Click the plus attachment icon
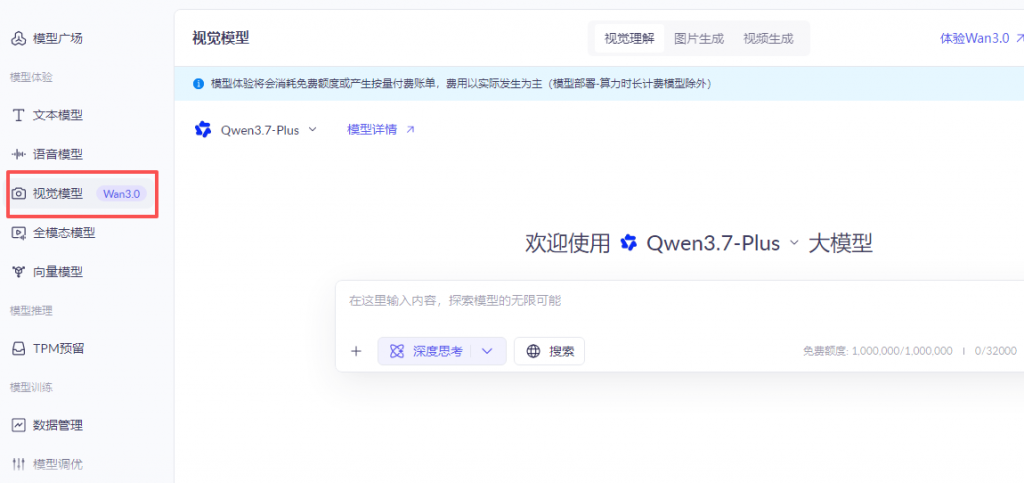The width and height of the screenshot is (1024, 483). (x=356, y=351)
